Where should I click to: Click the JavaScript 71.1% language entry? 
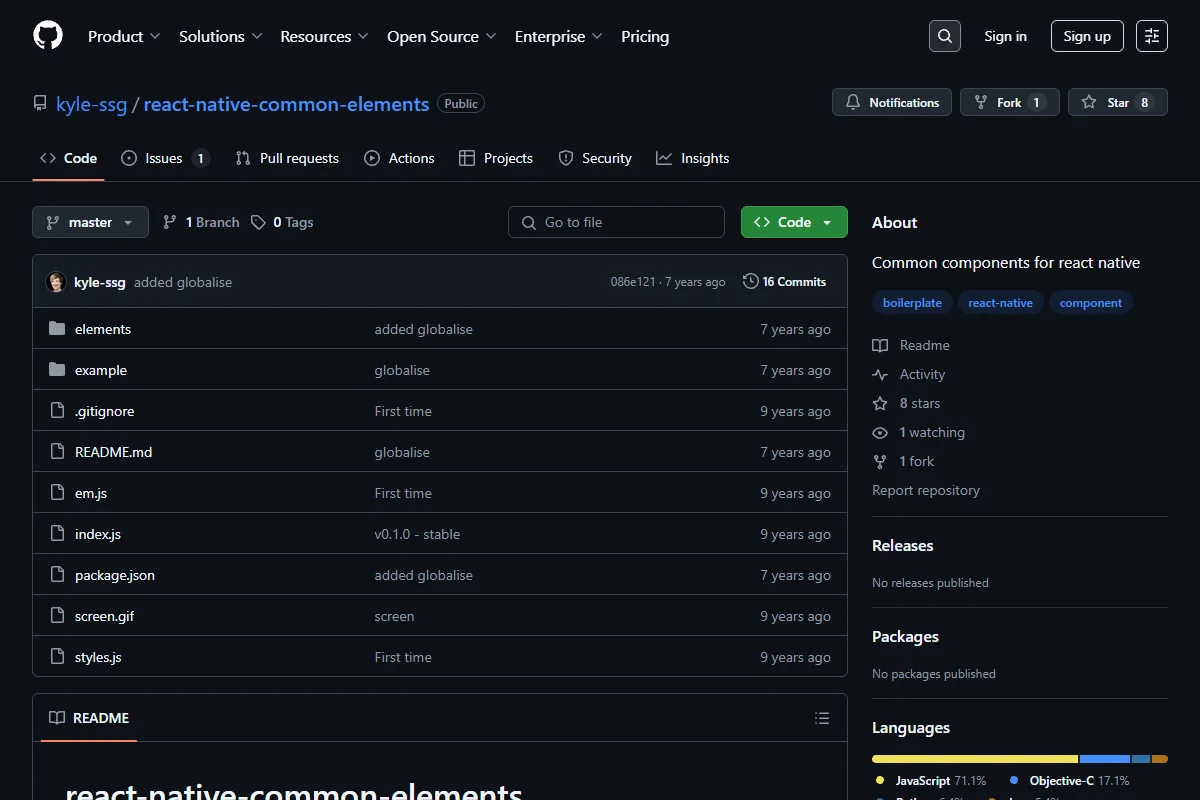coord(931,780)
